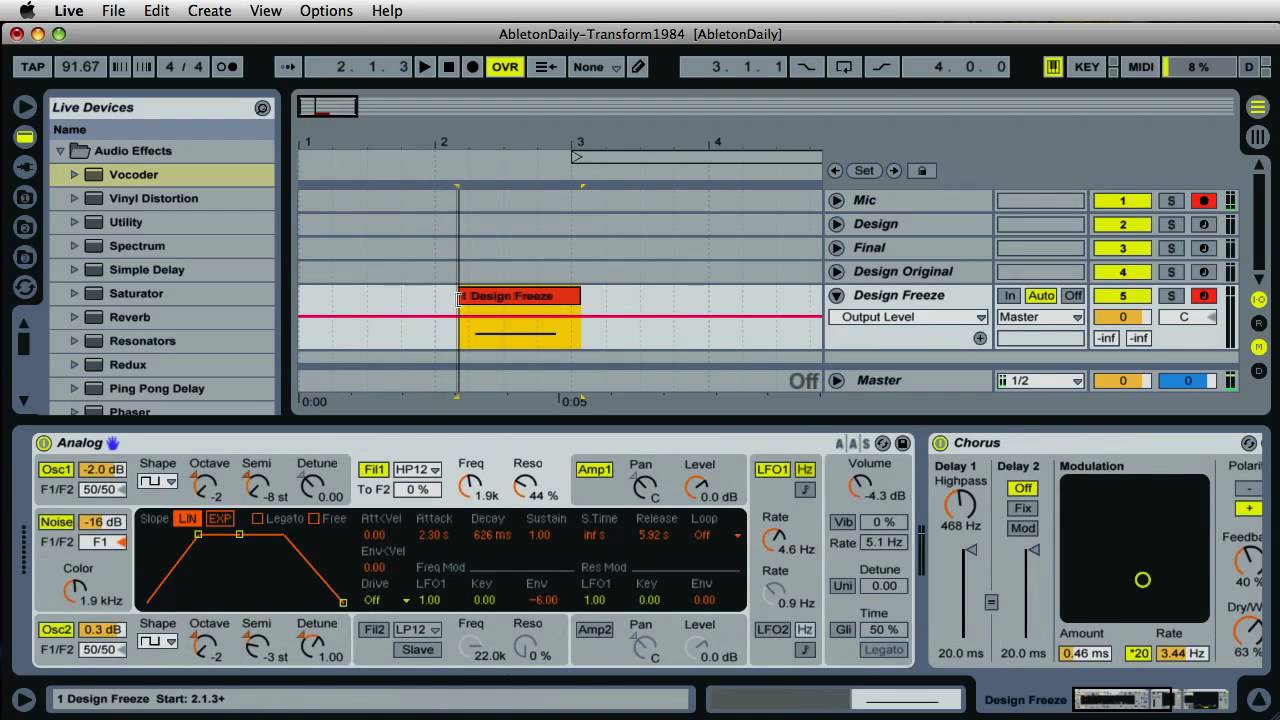Collapse the Audio Effects folder

pyautogui.click(x=60, y=151)
